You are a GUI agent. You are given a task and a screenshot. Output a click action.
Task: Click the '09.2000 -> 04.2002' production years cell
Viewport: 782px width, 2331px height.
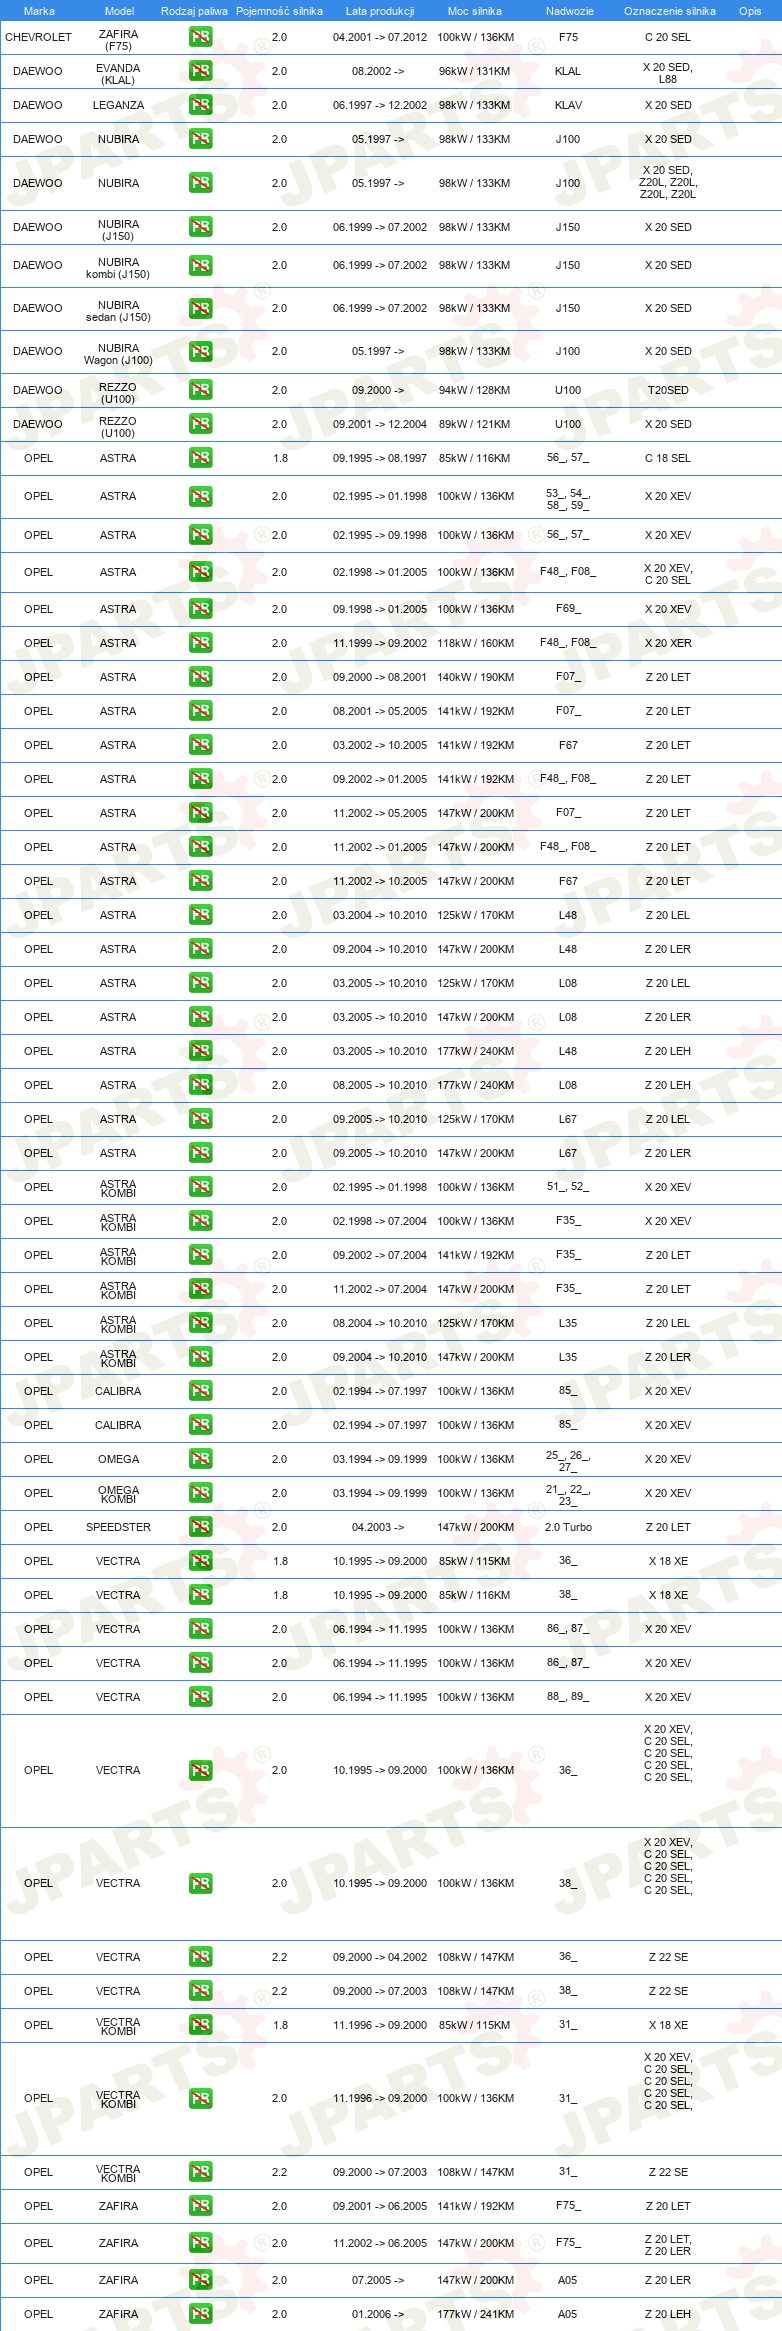tap(380, 1957)
